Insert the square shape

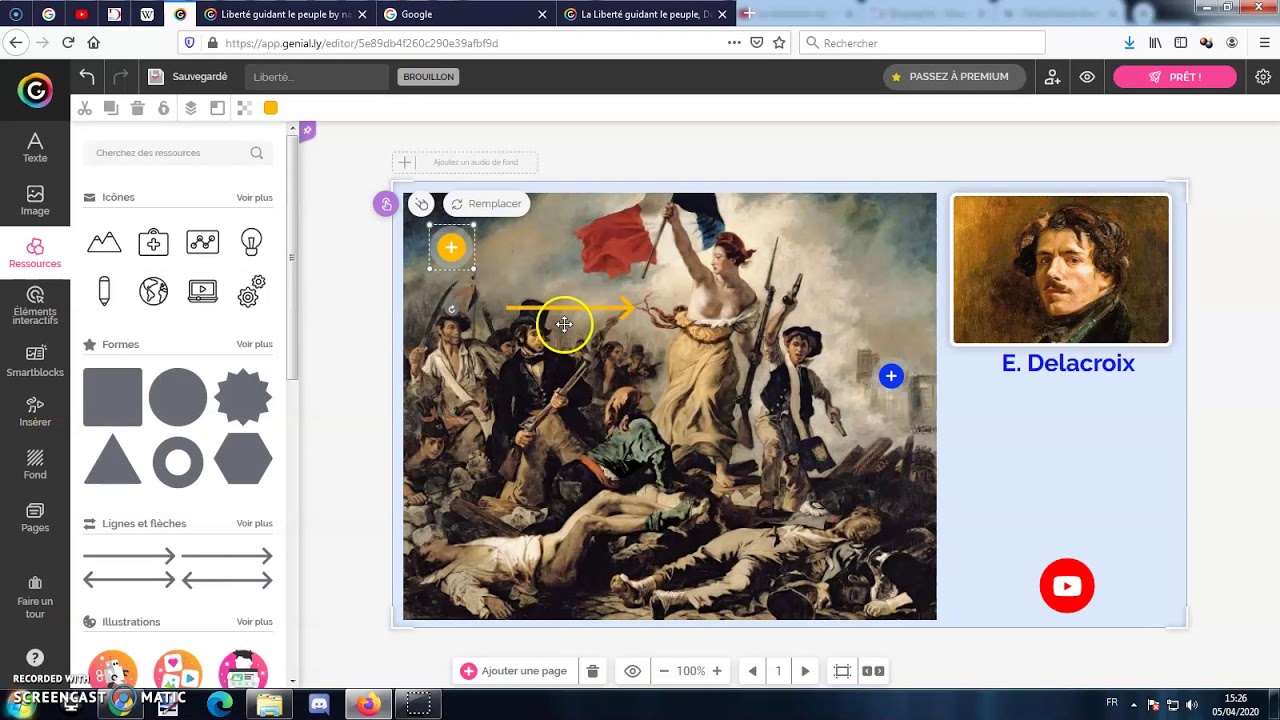pyautogui.click(x=113, y=397)
